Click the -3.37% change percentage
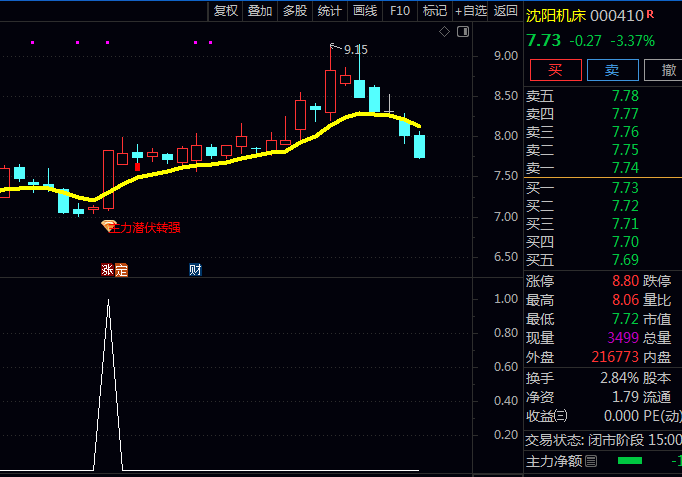 pos(632,41)
